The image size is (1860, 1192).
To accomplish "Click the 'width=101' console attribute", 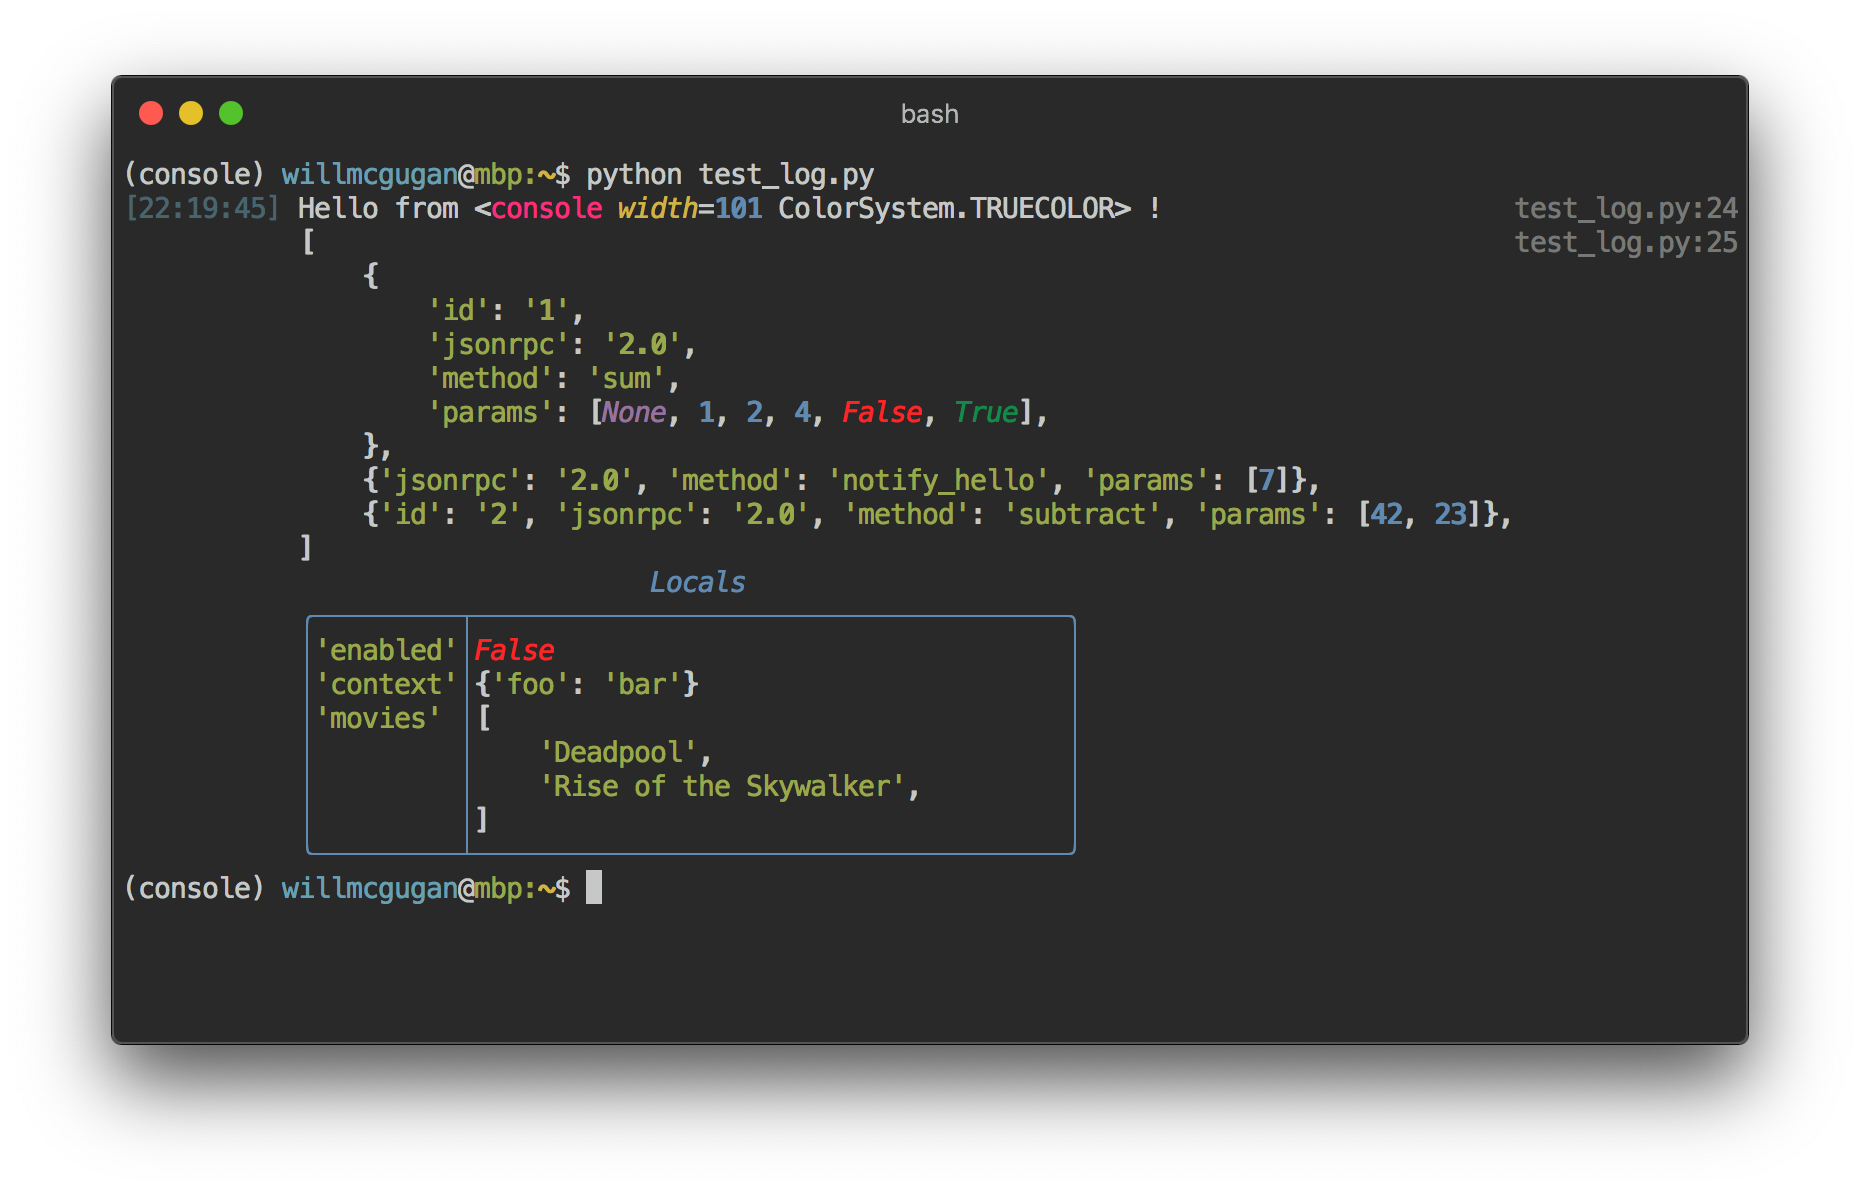I will pyautogui.click(x=690, y=209).
